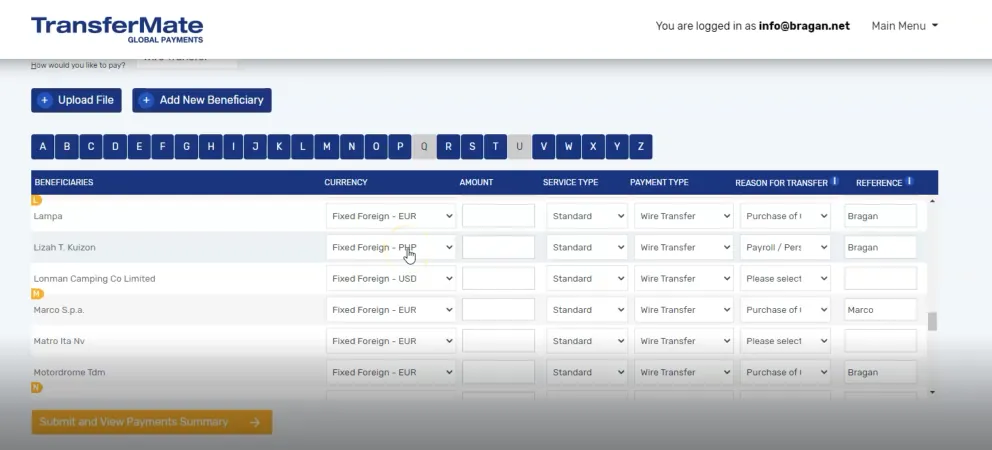992x450 pixels.
Task: Open reason for transfer for Matro Ita Nv
Action: [785, 341]
